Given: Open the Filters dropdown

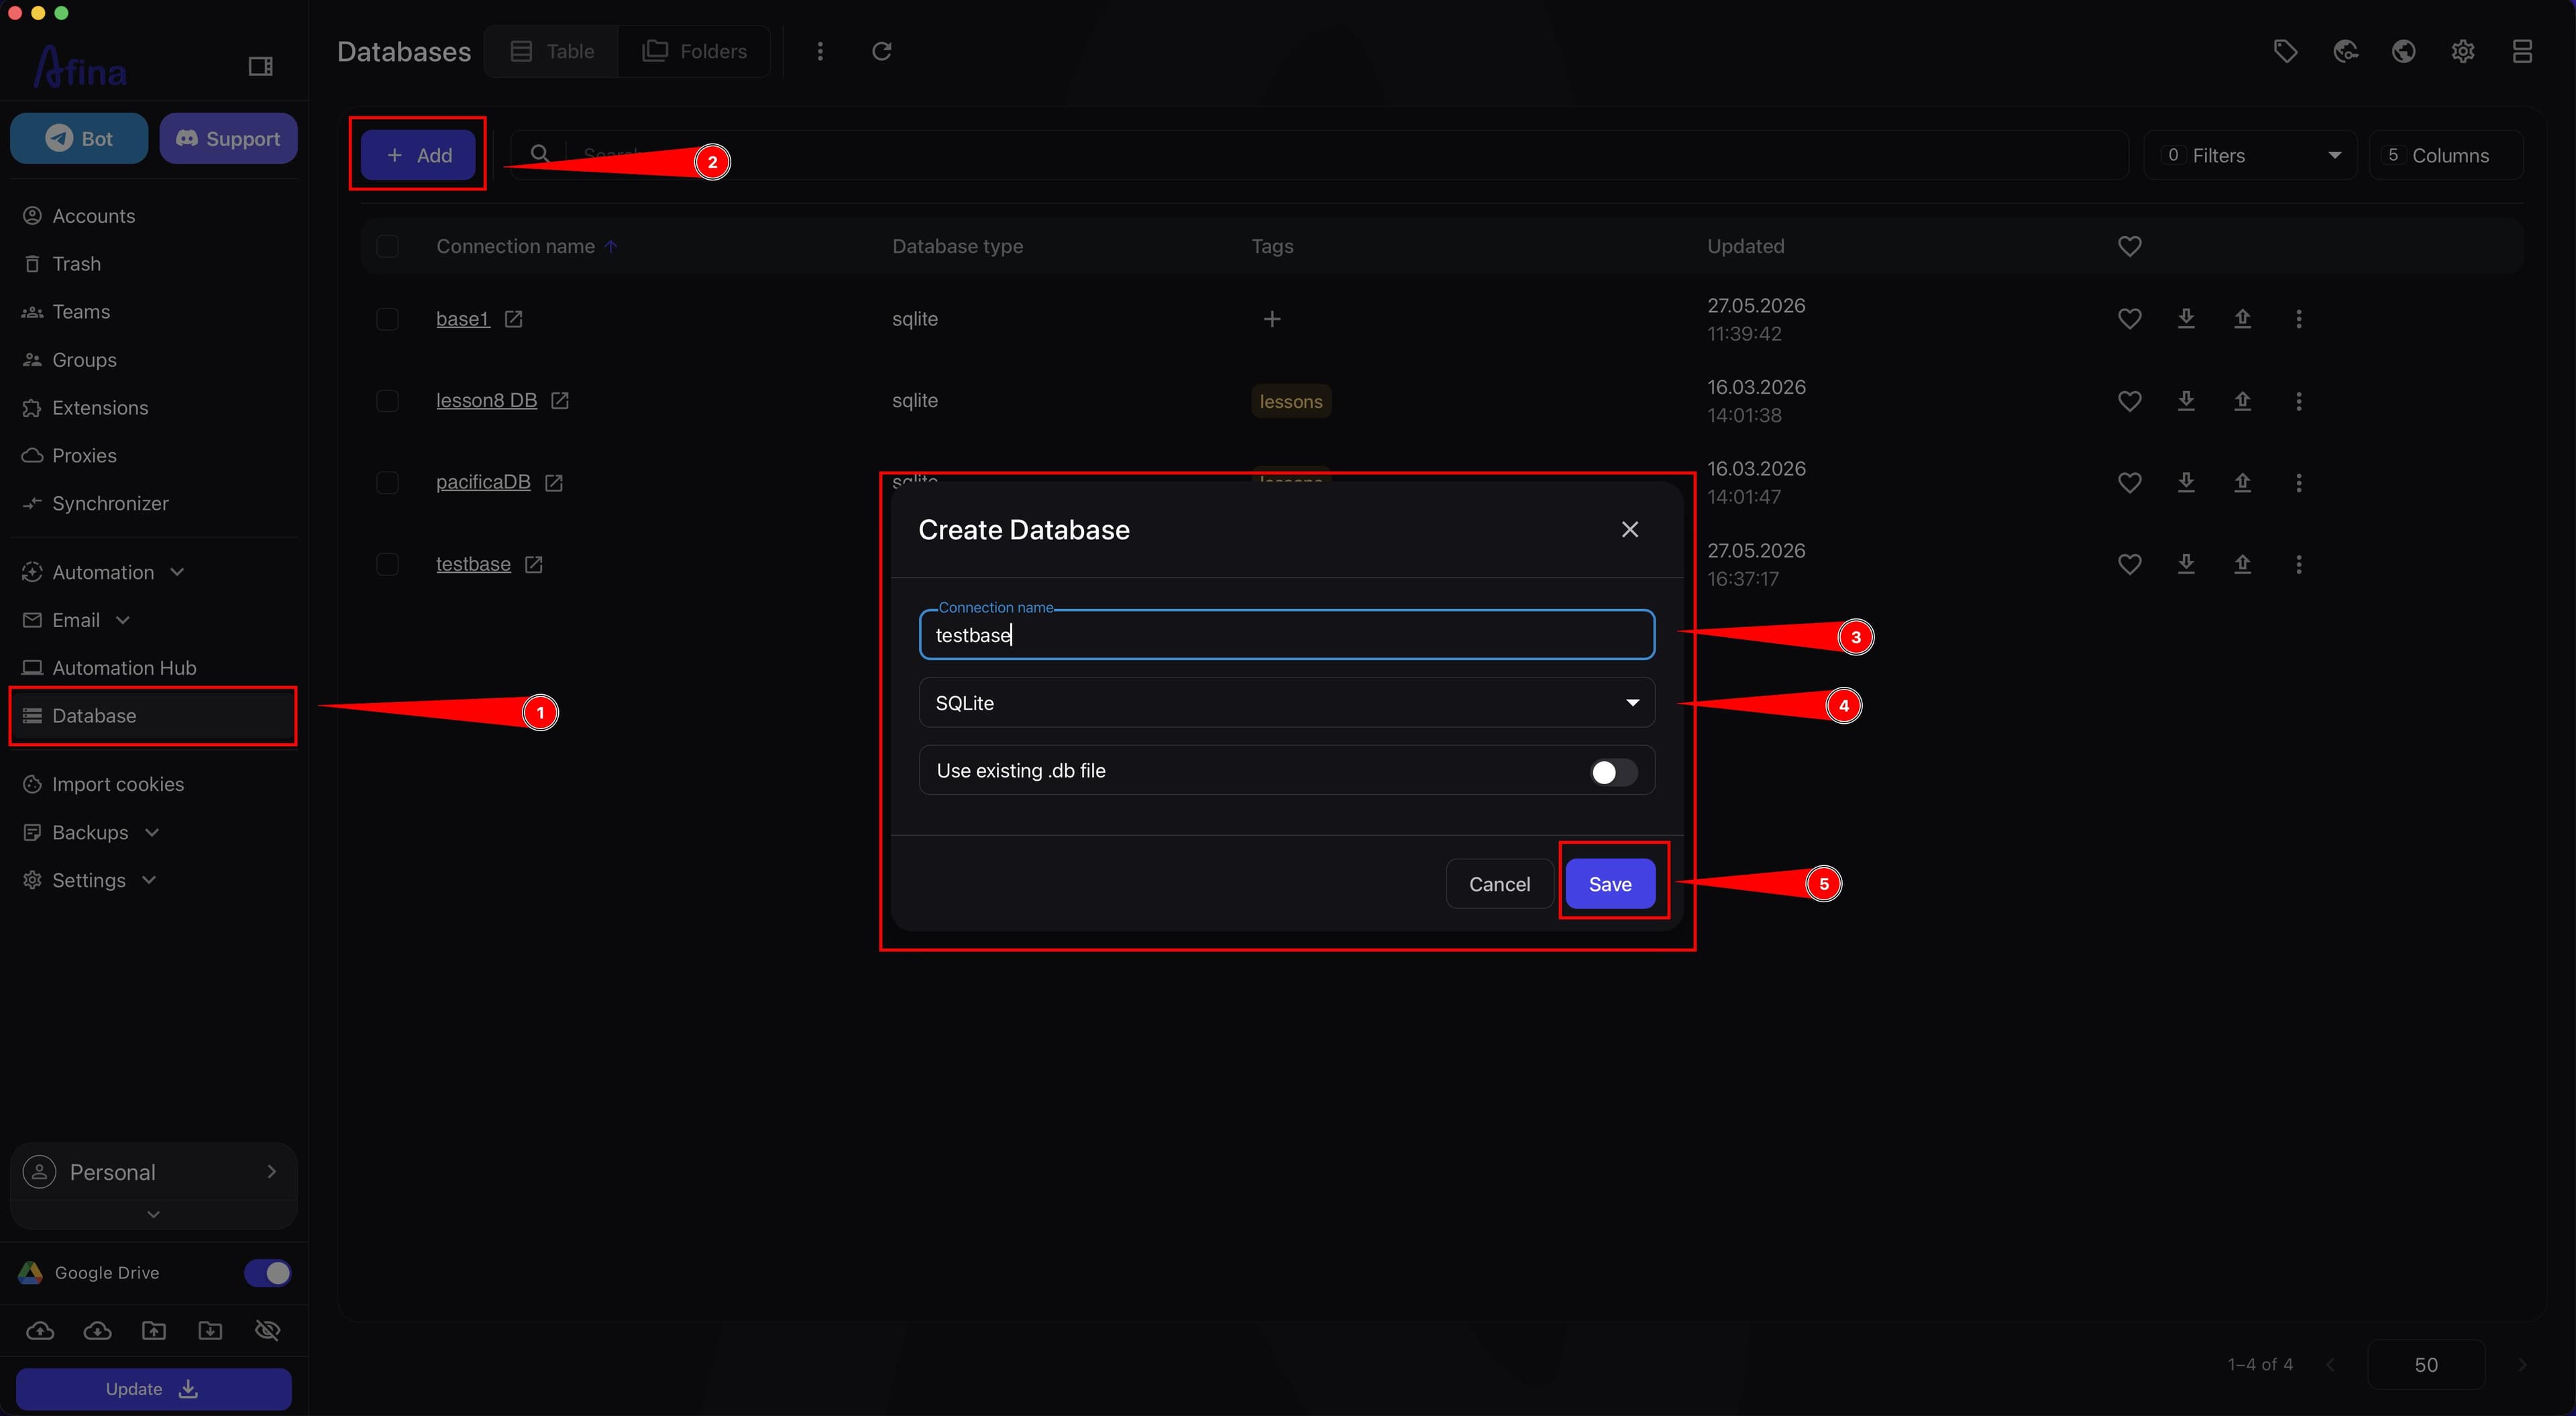Looking at the screenshot, I should click(x=2250, y=155).
